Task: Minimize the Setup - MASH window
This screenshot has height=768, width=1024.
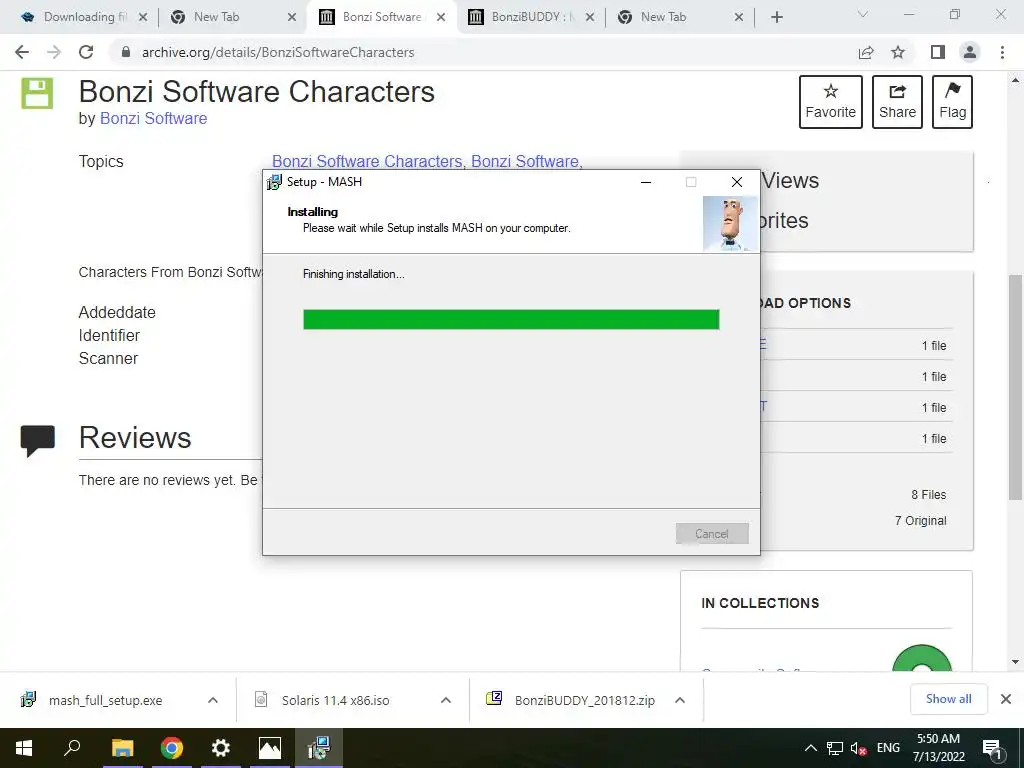Action: 646,182
